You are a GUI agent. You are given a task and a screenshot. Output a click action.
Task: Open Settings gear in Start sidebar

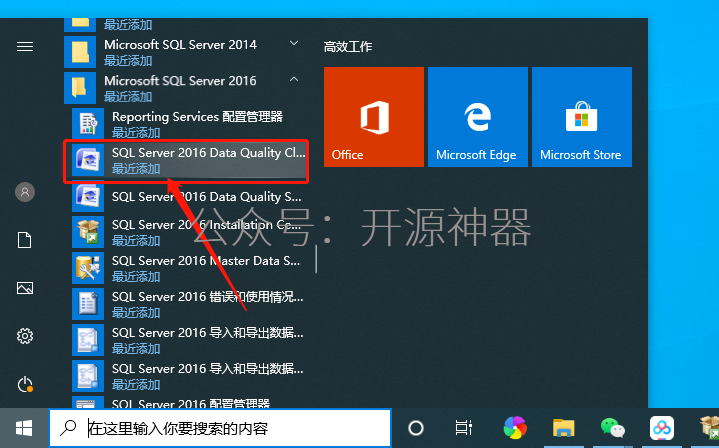point(25,336)
